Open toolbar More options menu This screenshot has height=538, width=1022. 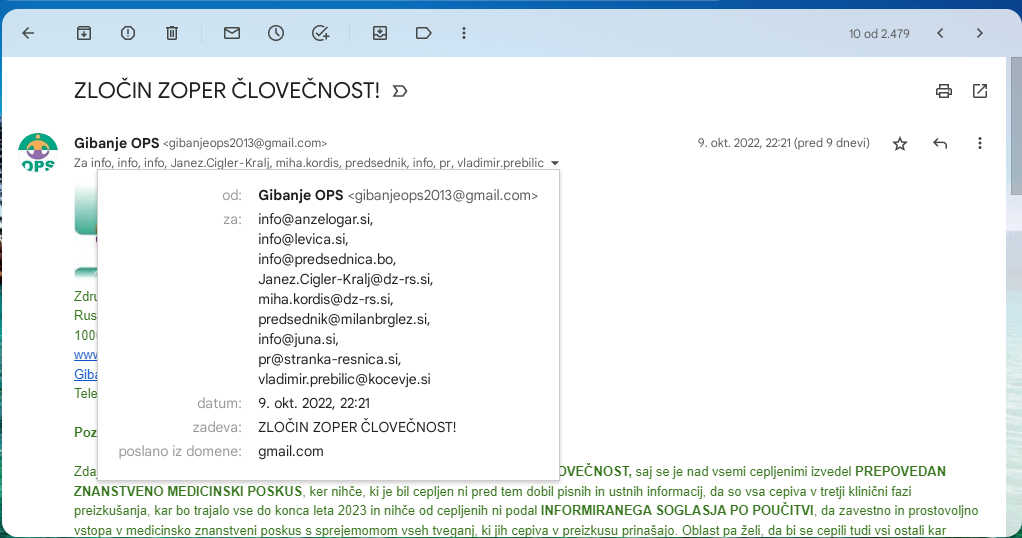click(x=464, y=33)
